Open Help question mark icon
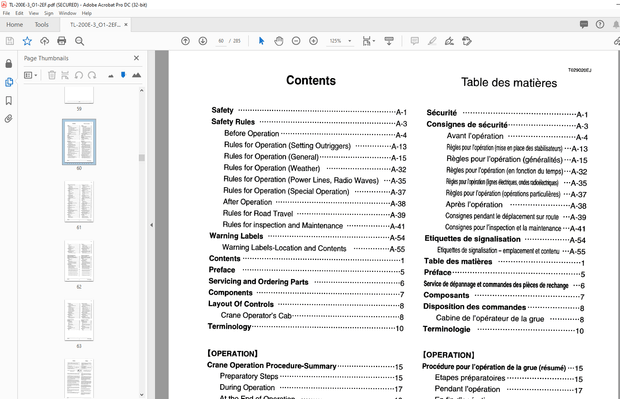The image size is (620, 399). pyautogui.click(x=600, y=25)
